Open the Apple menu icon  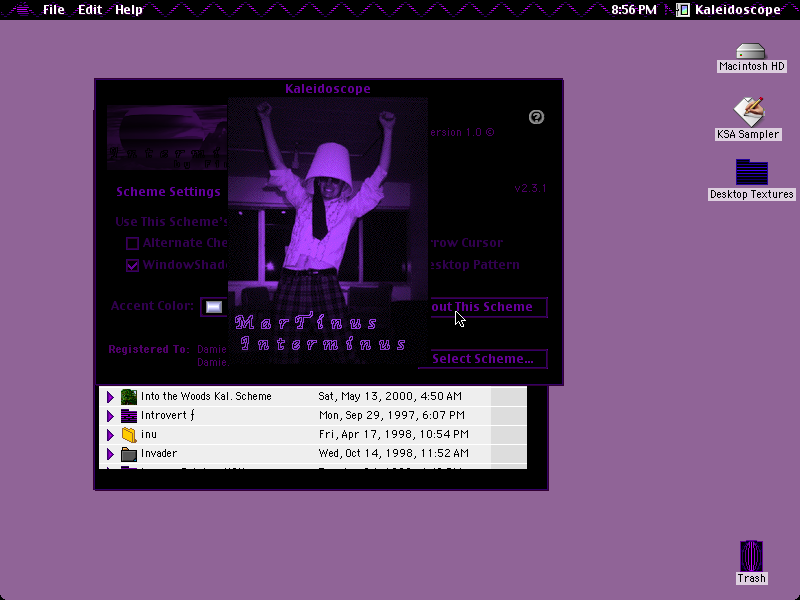23,9
